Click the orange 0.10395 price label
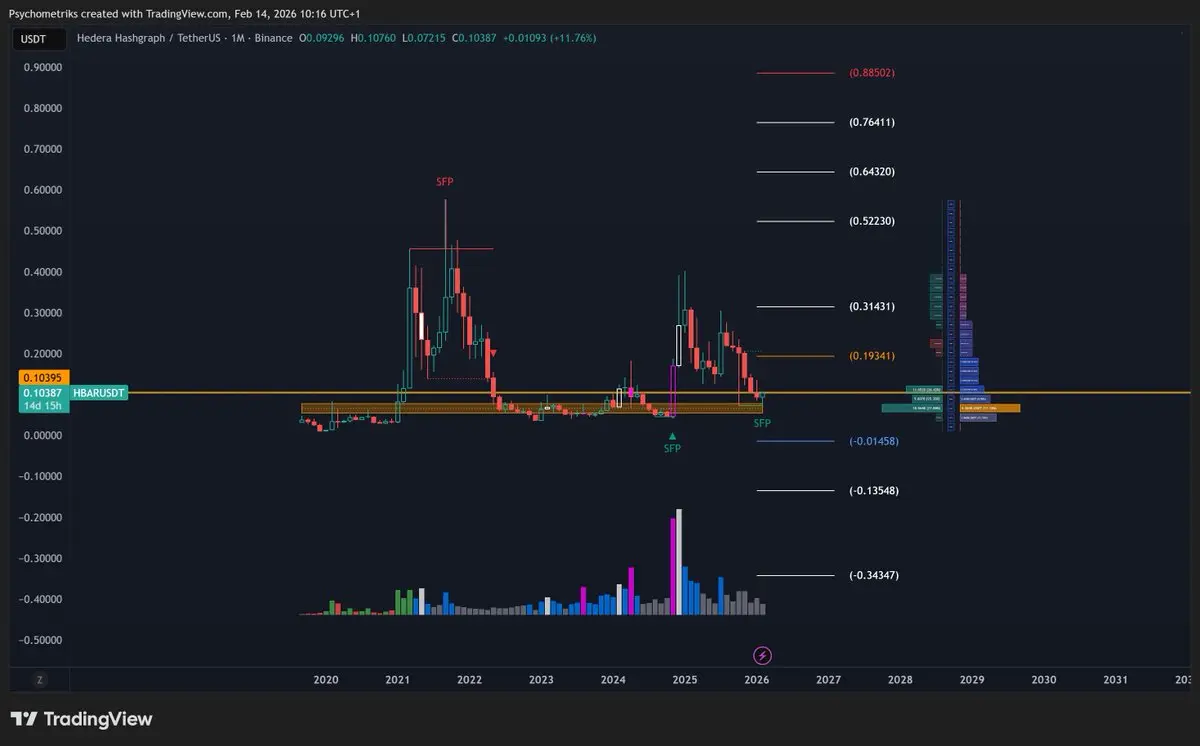 pyautogui.click(x=42, y=379)
